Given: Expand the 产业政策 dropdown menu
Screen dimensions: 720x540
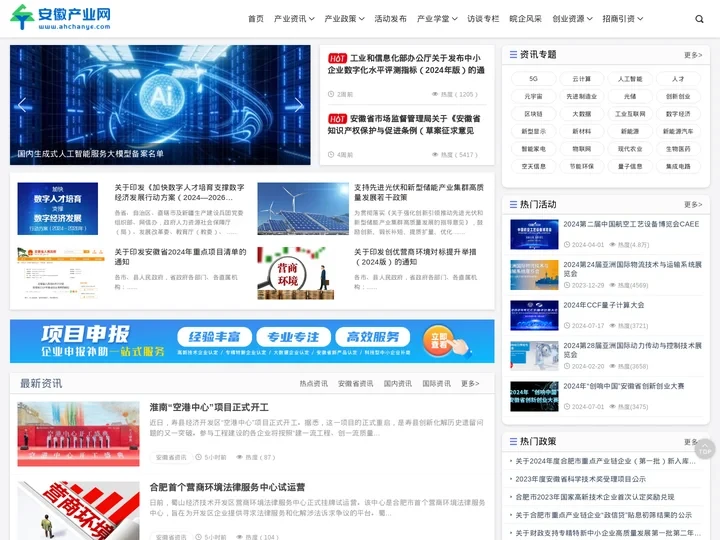Looking at the screenshot, I should coord(344,19).
